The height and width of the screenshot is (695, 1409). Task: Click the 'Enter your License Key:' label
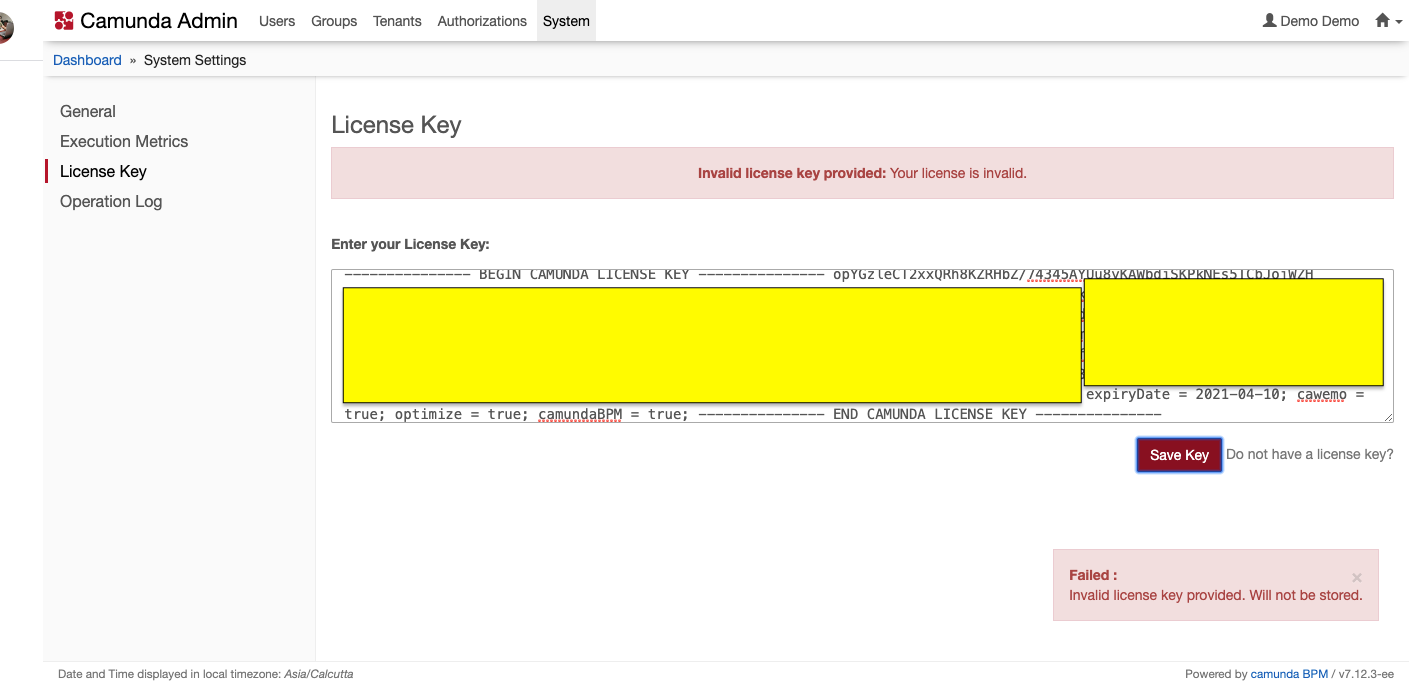[x=410, y=244]
